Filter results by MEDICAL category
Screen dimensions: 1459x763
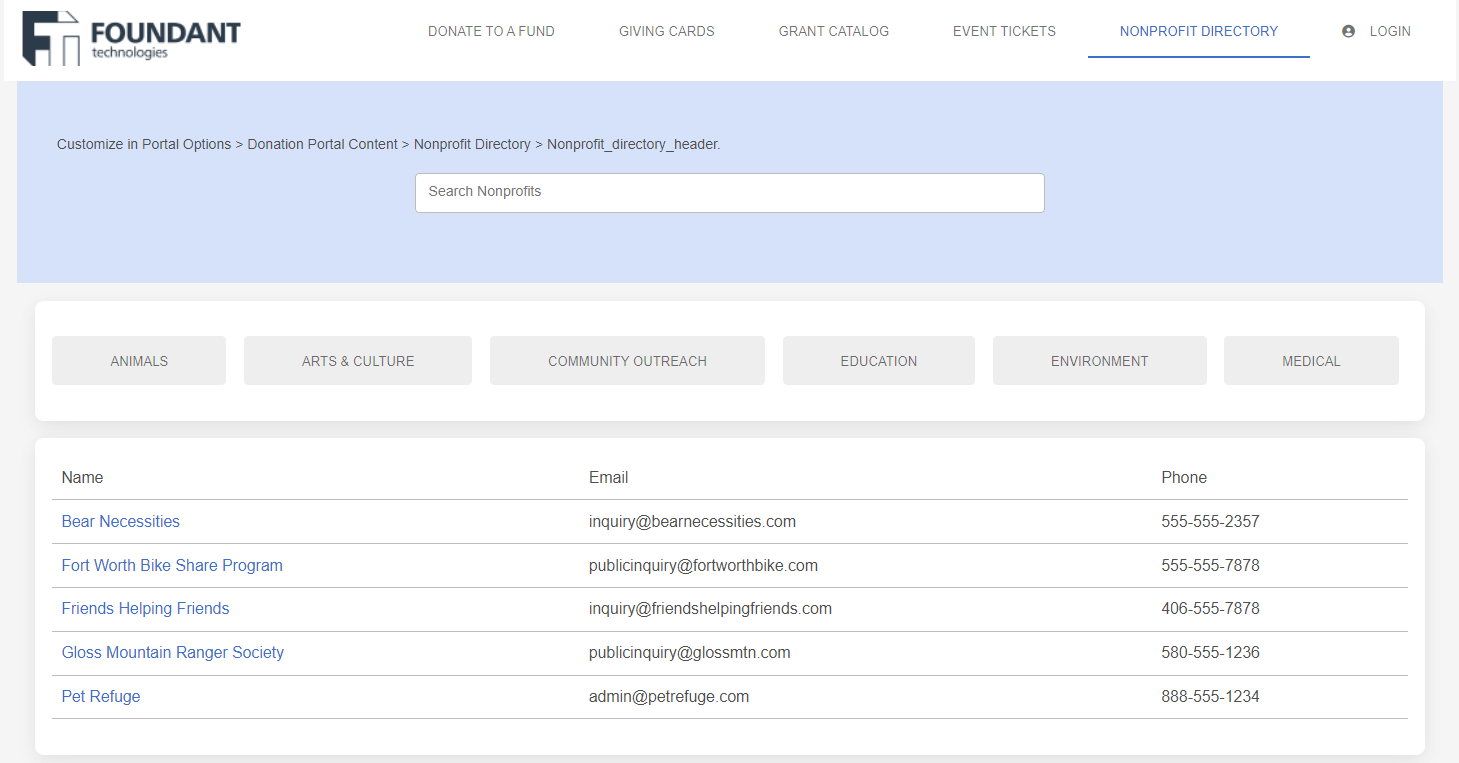1311,360
